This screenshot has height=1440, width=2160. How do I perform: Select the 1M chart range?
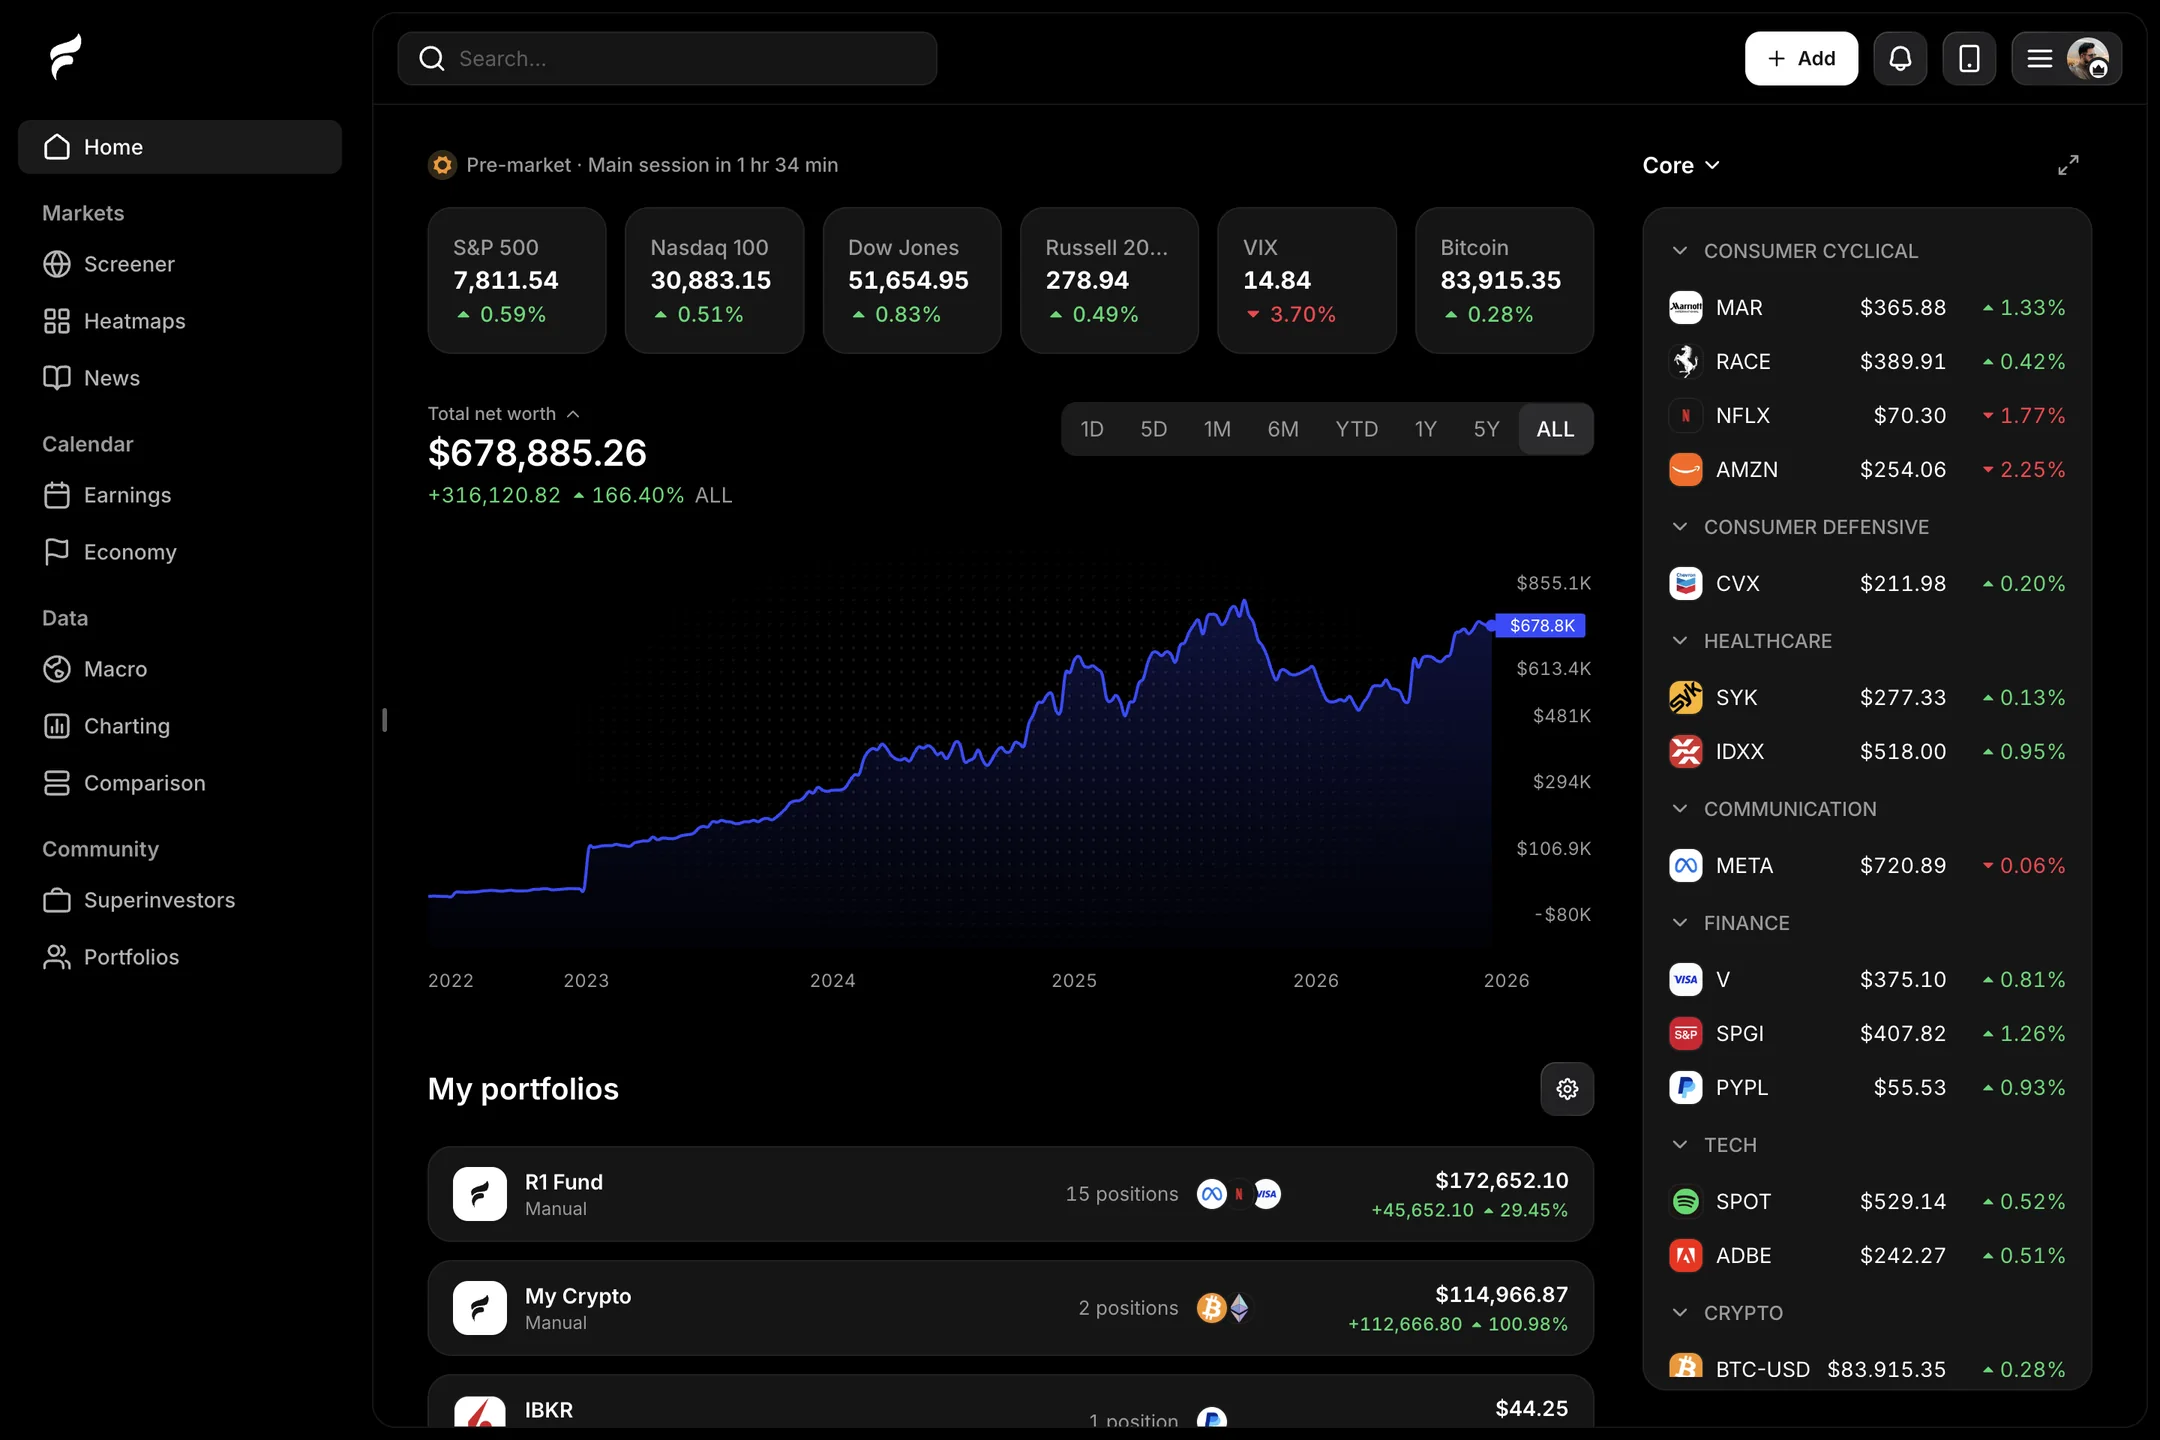pyautogui.click(x=1217, y=429)
